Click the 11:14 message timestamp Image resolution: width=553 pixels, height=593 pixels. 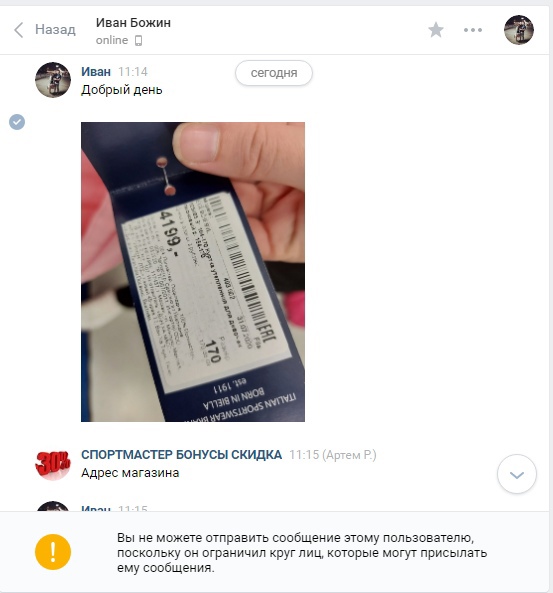pos(133,71)
